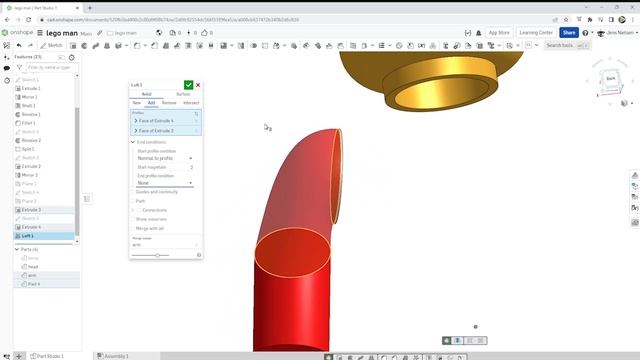The width and height of the screenshot is (640, 360).
Task: Open the Jens Nielsen user account menu
Action: (x=618, y=33)
